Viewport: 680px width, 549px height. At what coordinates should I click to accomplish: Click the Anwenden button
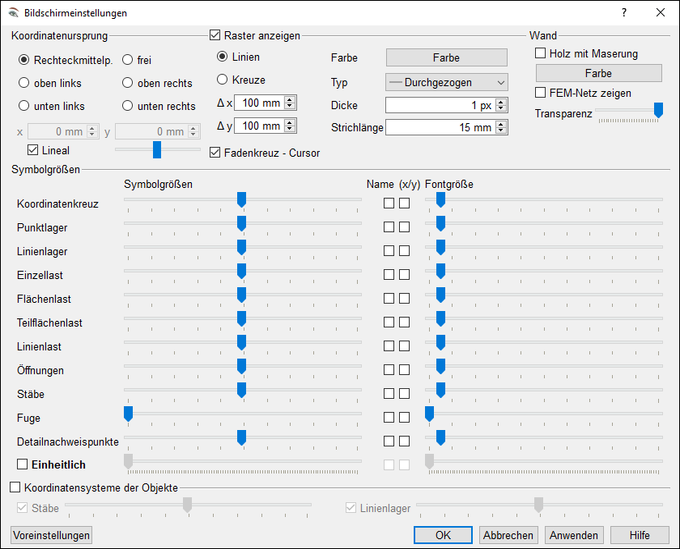(574, 535)
